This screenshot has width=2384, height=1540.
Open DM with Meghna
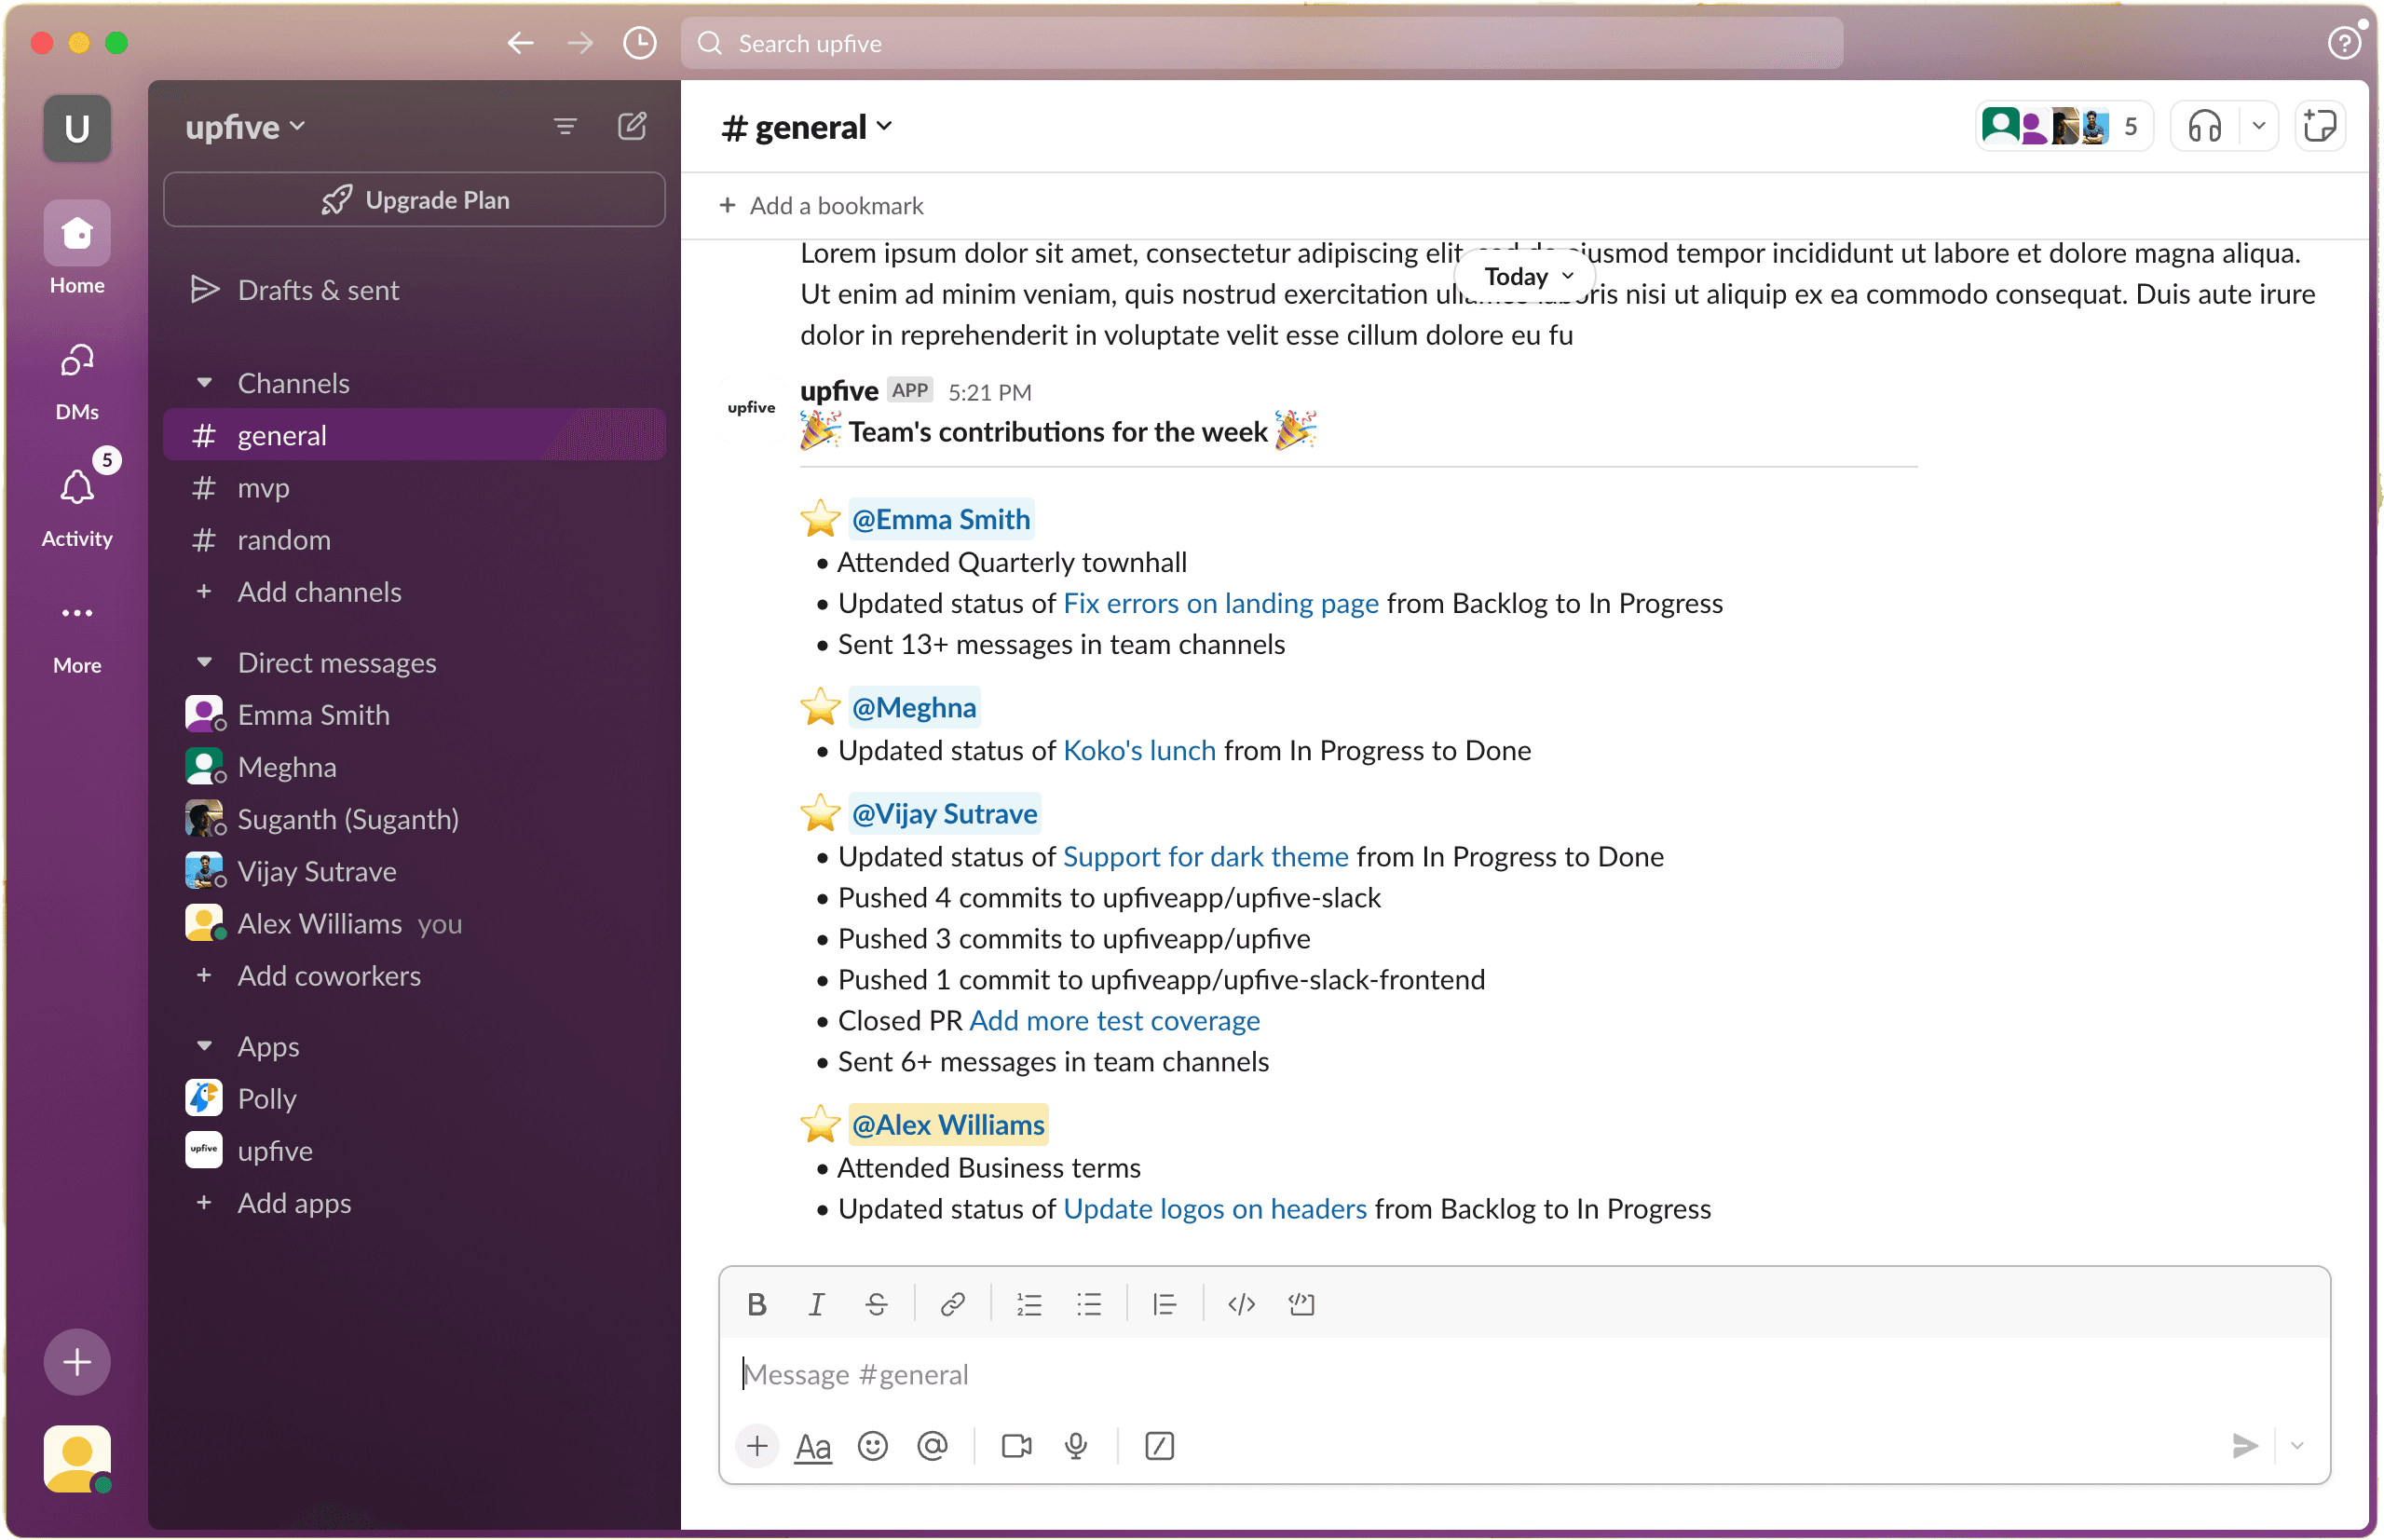point(414,767)
